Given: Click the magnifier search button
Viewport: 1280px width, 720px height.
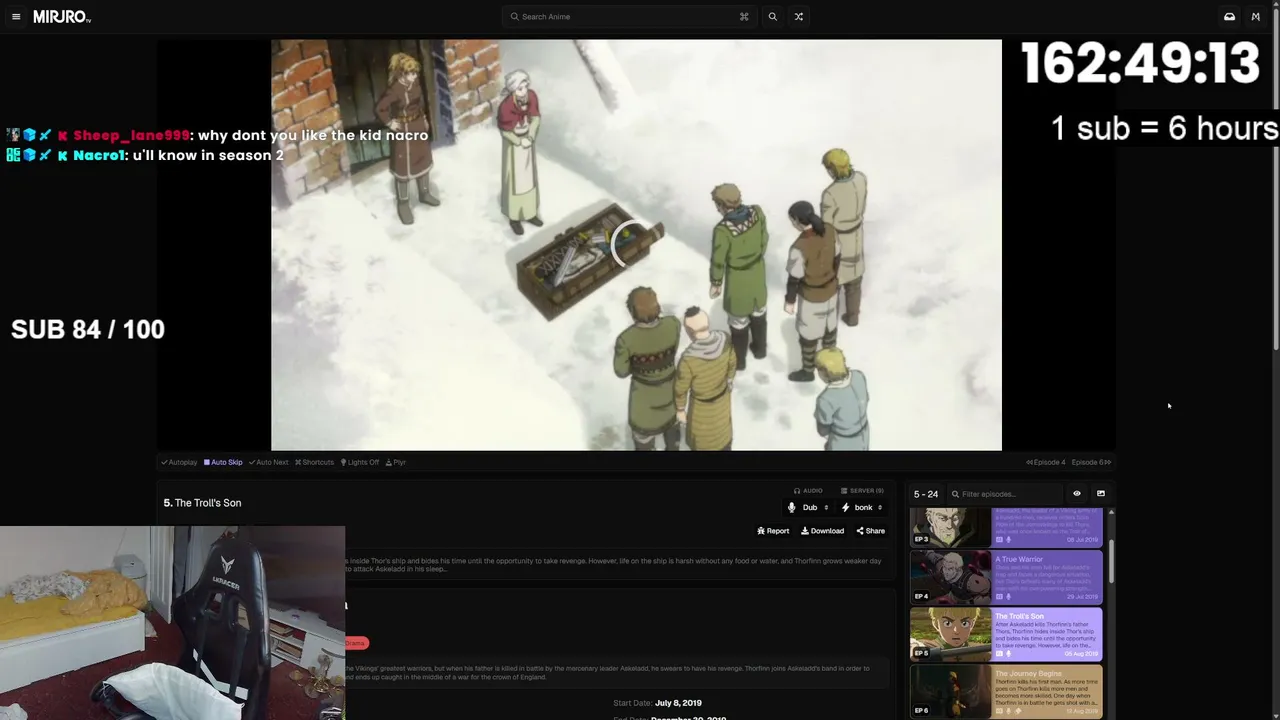Looking at the screenshot, I should 772,17.
